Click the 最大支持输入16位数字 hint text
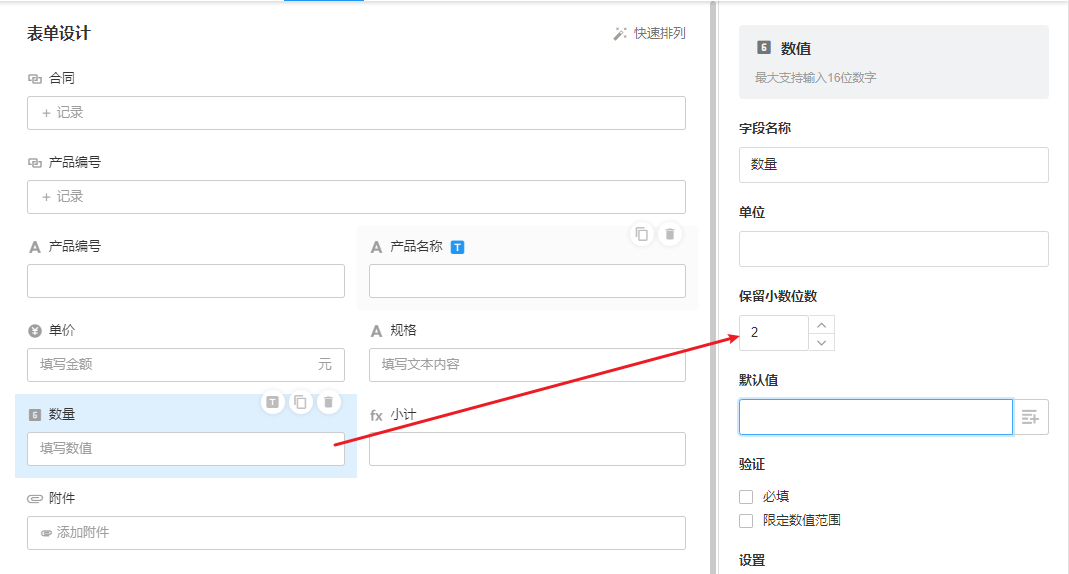 [815, 78]
